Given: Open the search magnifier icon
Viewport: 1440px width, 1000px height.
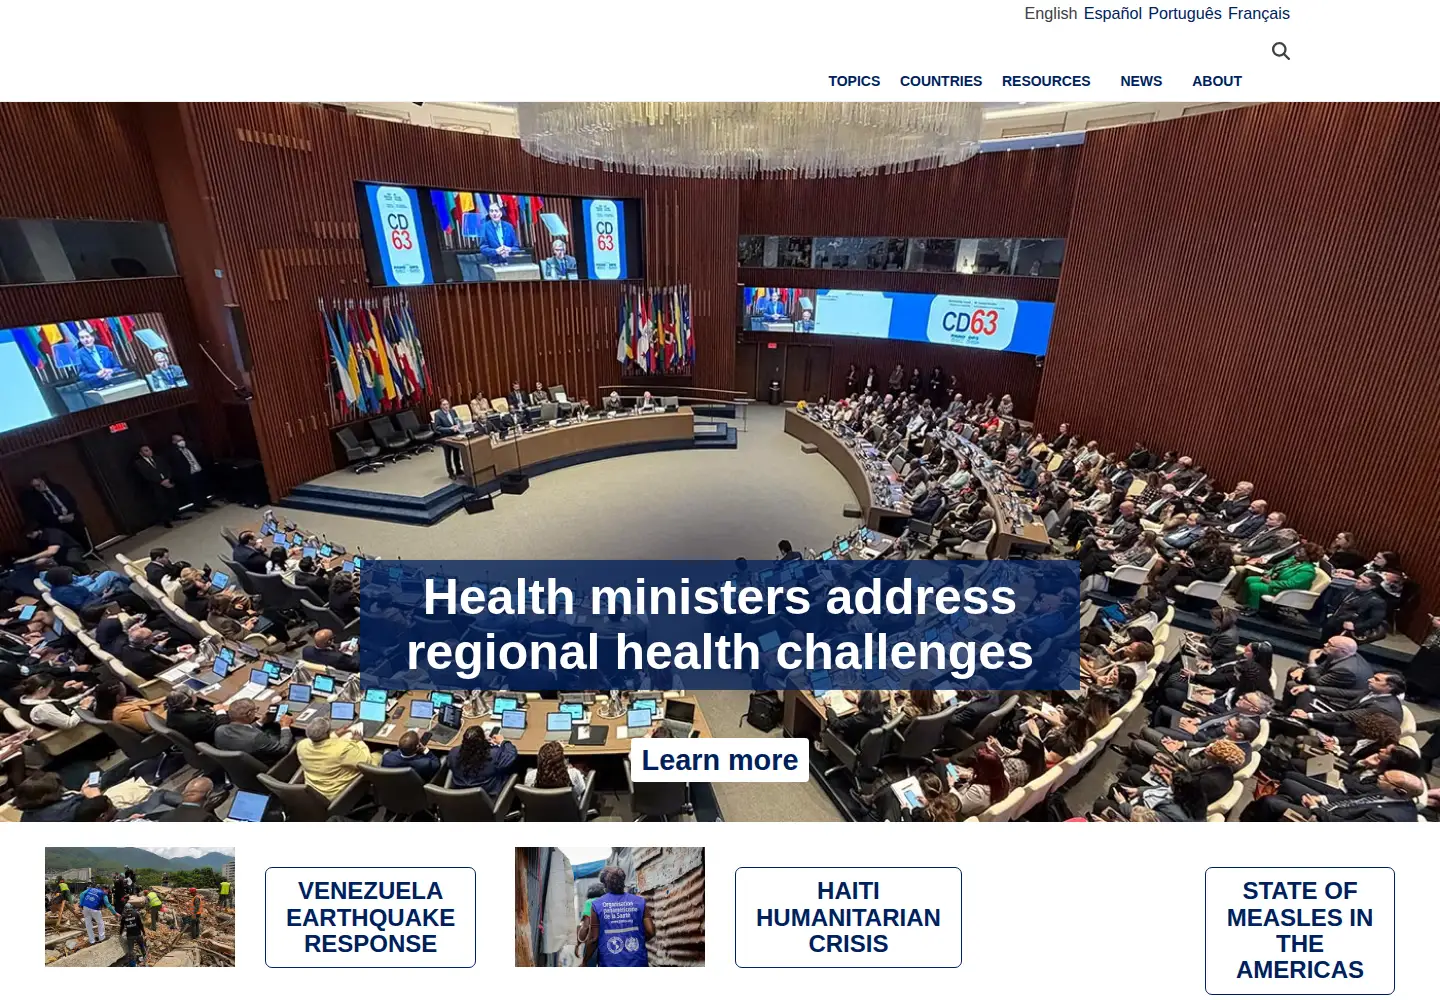Looking at the screenshot, I should [x=1280, y=51].
